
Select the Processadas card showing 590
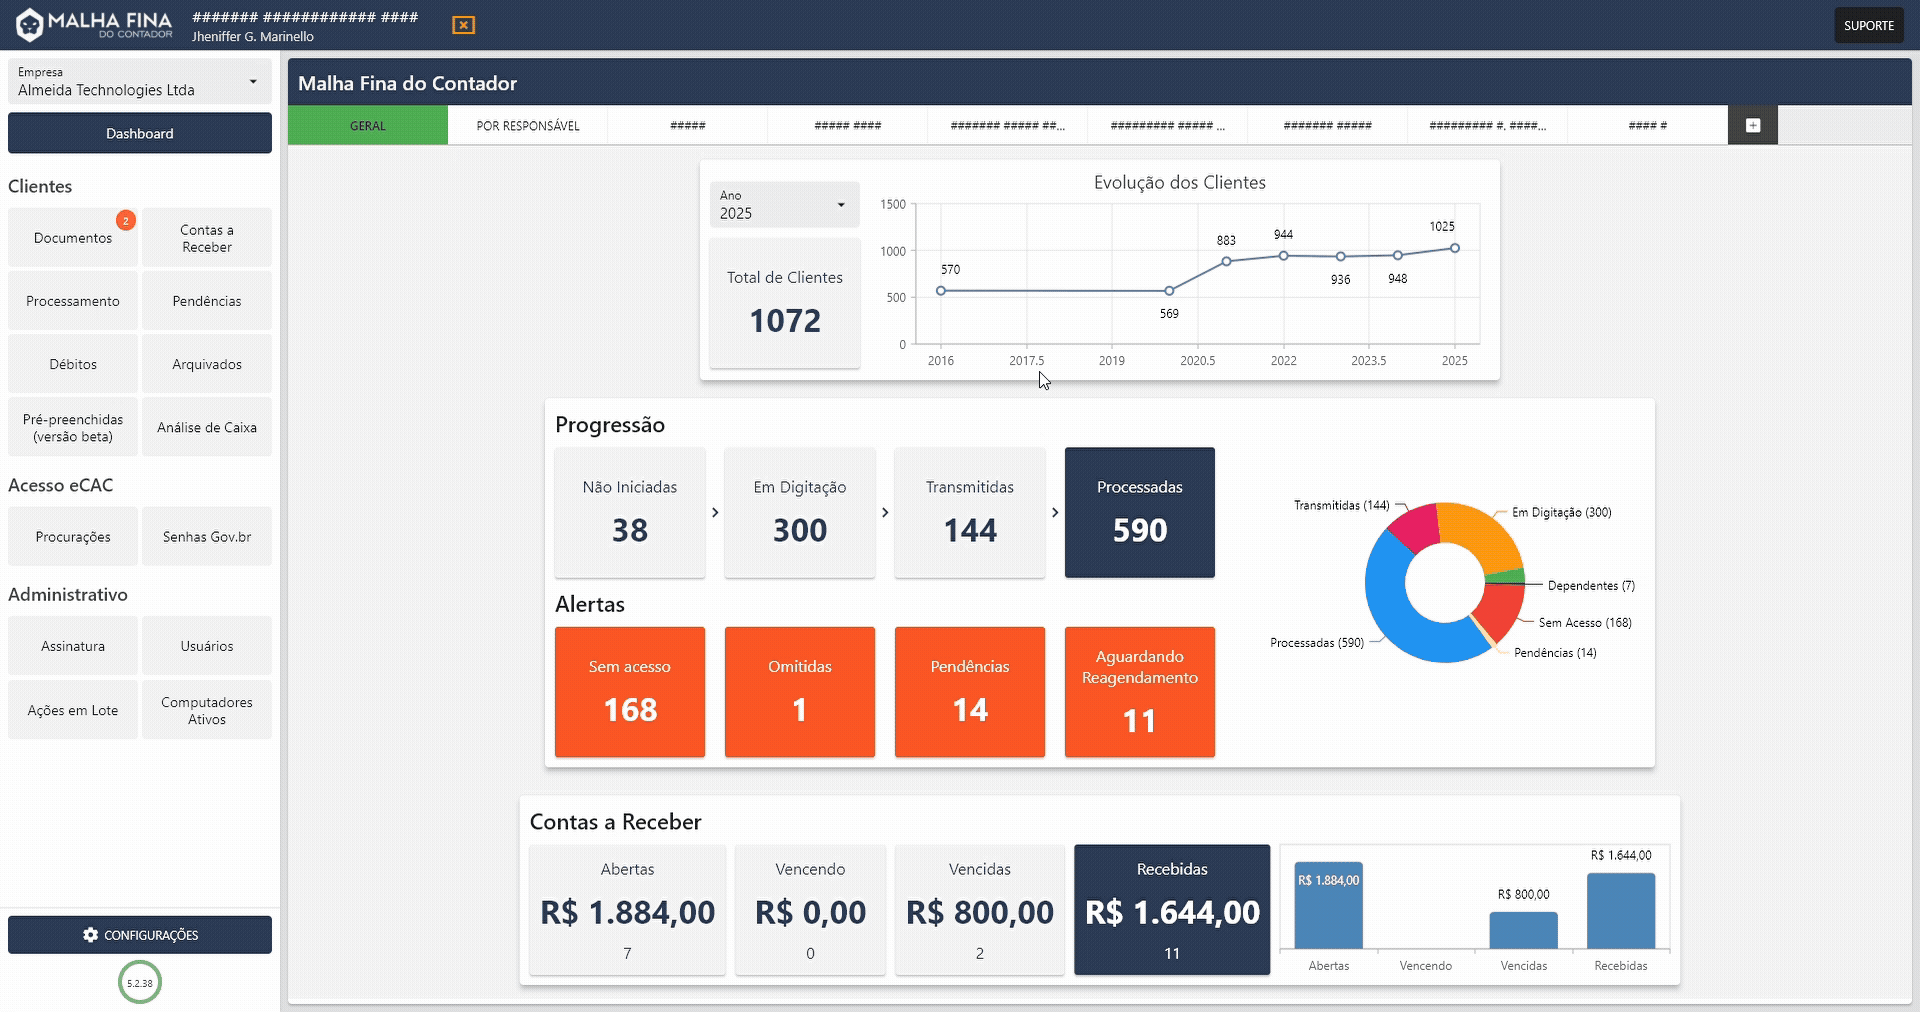[1139, 513]
